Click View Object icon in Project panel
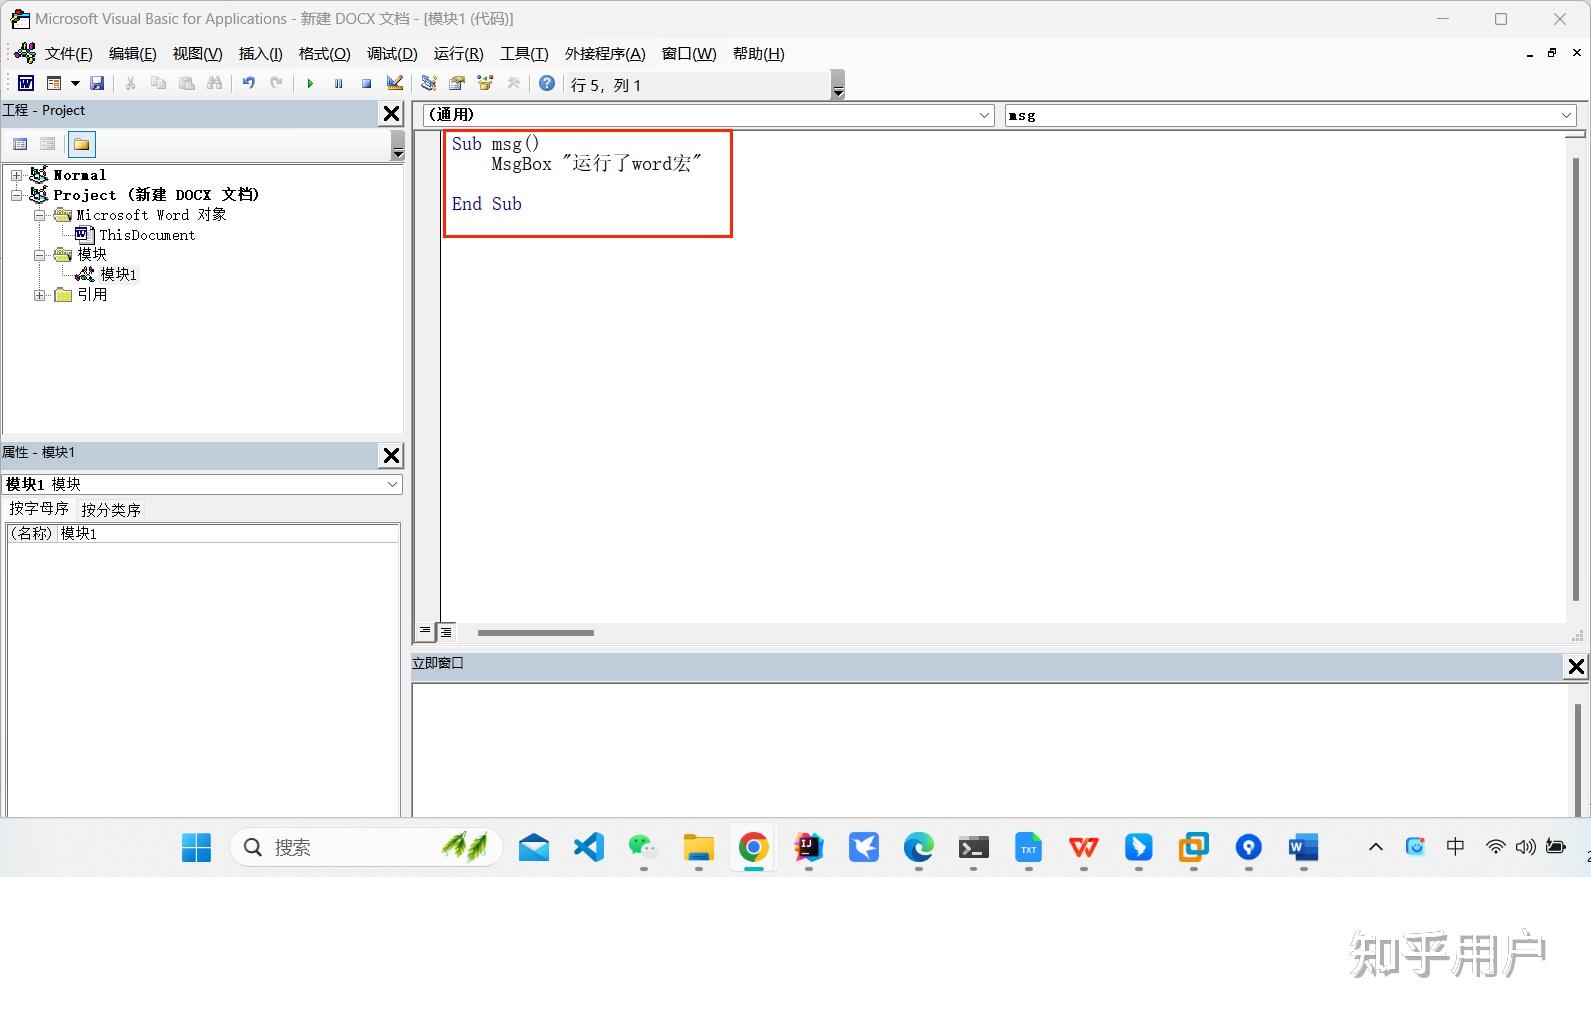The width and height of the screenshot is (1591, 1010). click(47, 144)
